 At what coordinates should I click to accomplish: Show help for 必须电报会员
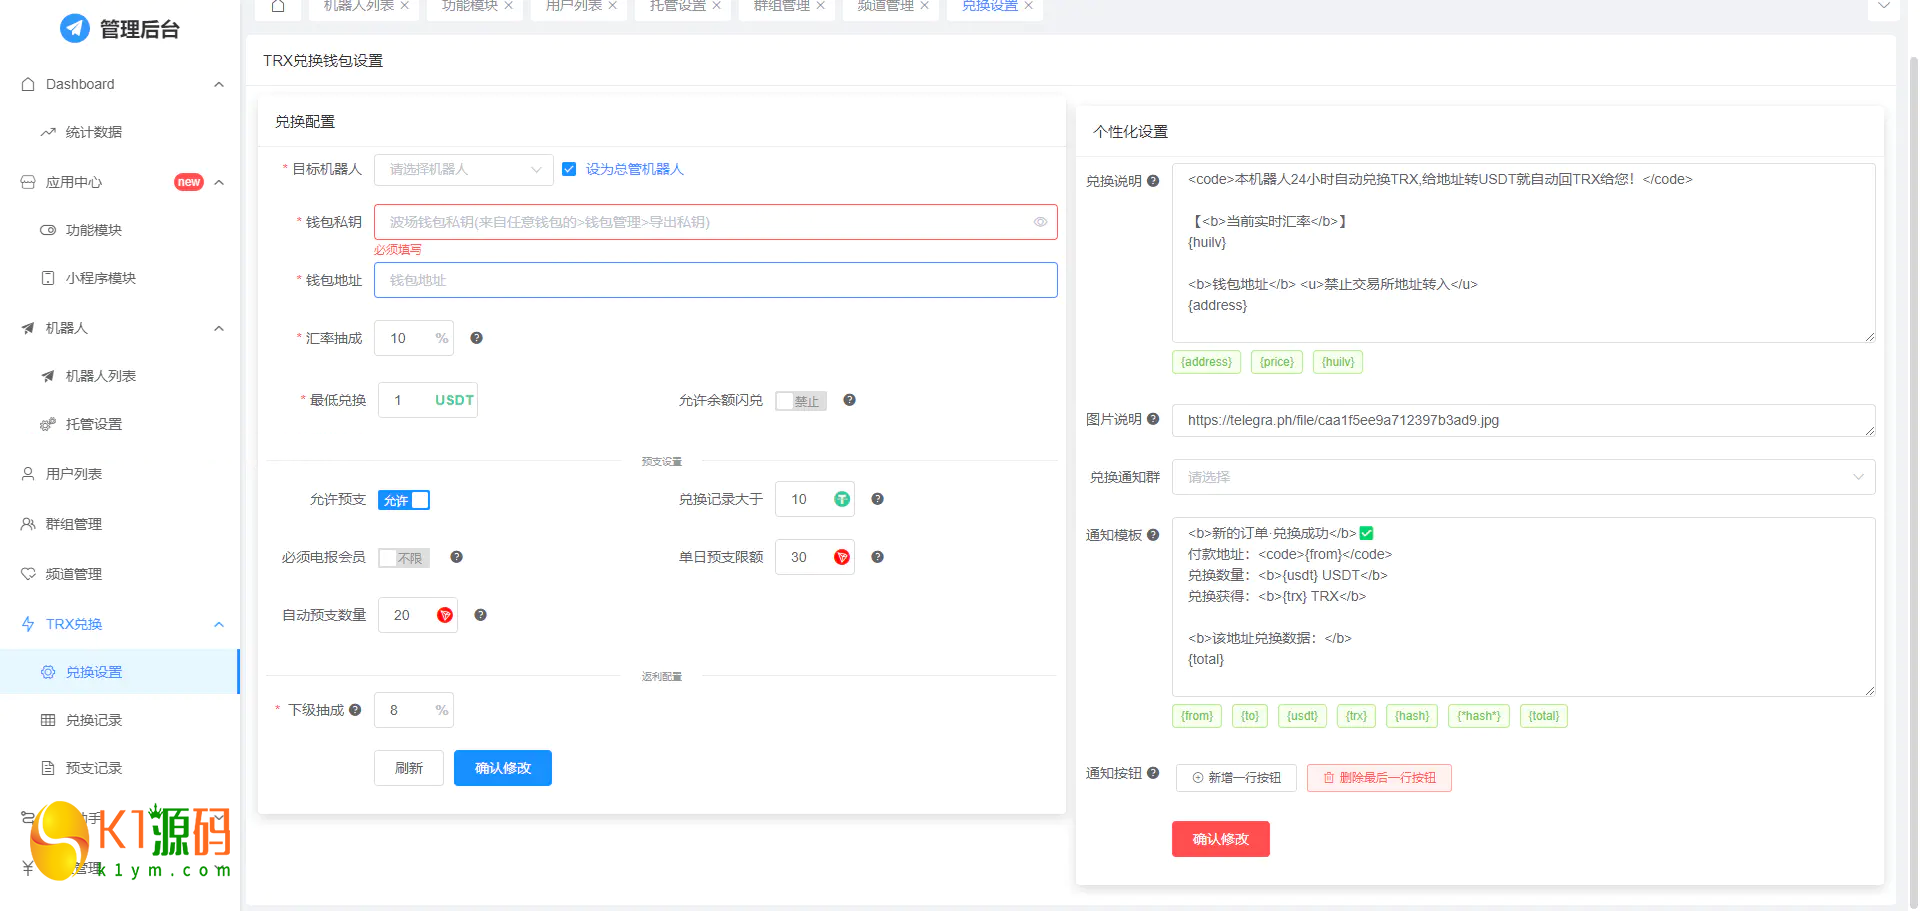coord(456,557)
